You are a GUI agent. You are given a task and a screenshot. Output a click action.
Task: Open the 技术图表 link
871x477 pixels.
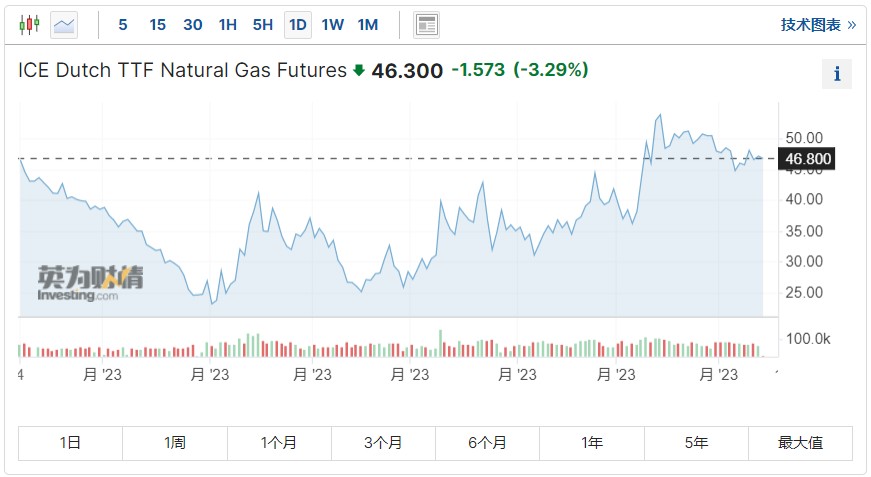[x=818, y=25]
